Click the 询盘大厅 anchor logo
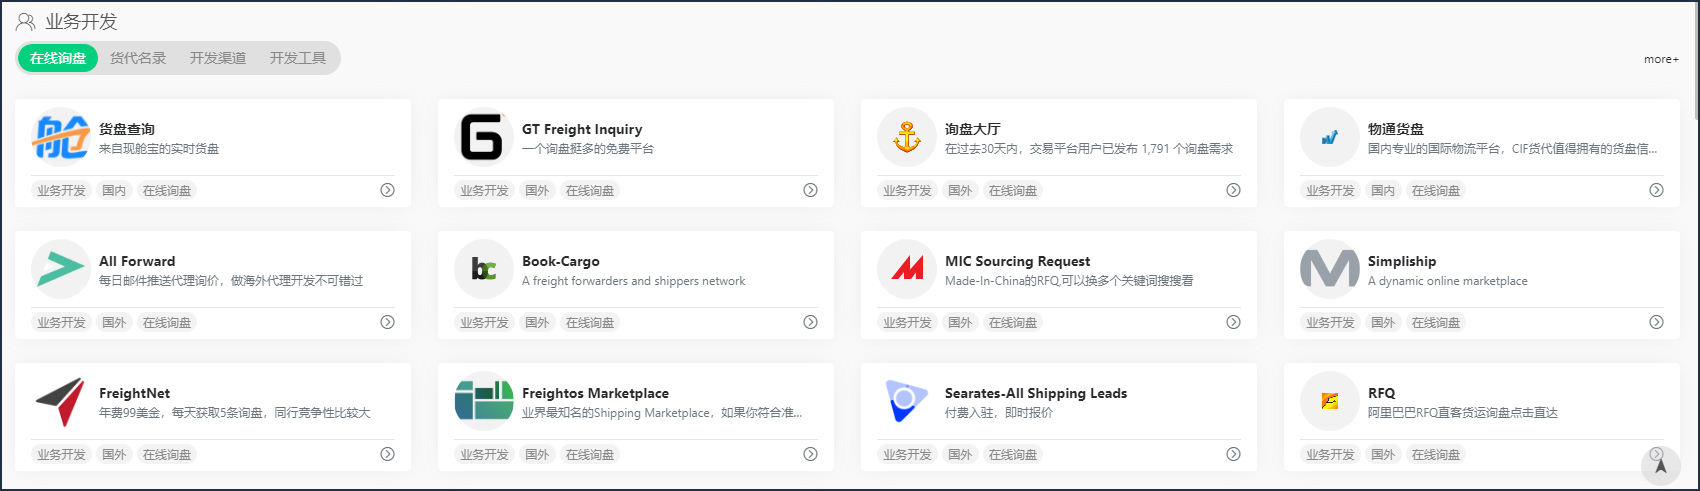Screen dimensions: 1700x491 pos(907,138)
